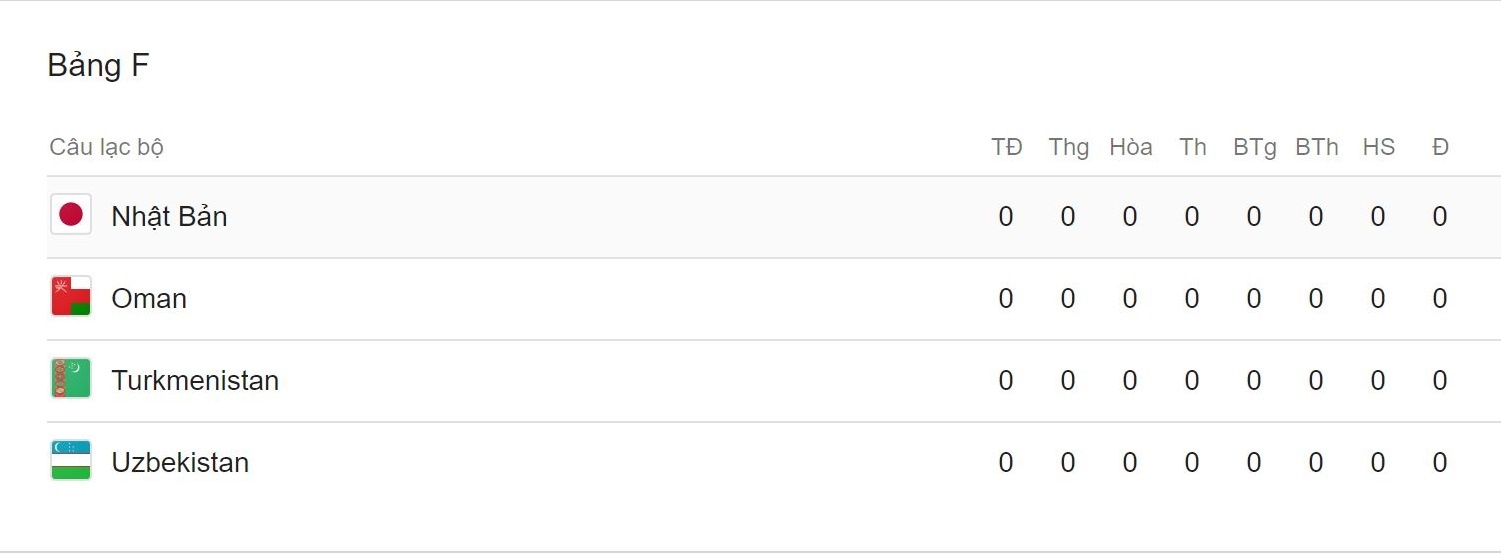Click the Uzbekistan flag icon
Image resolution: width=1501 pixels, height=554 pixels.
point(71,461)
